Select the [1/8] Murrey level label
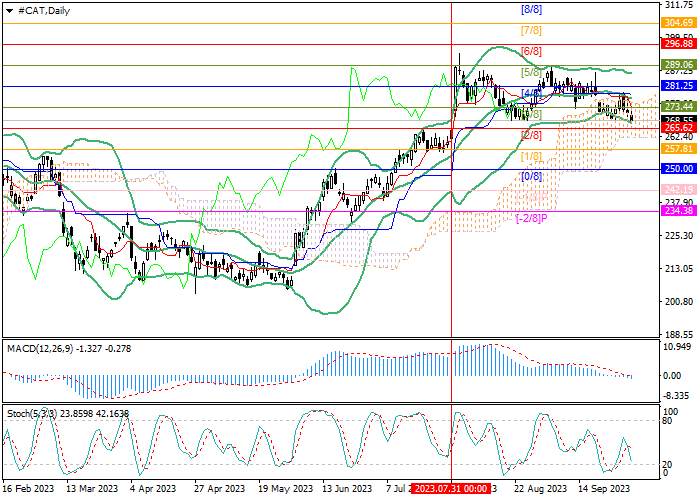 531,156
